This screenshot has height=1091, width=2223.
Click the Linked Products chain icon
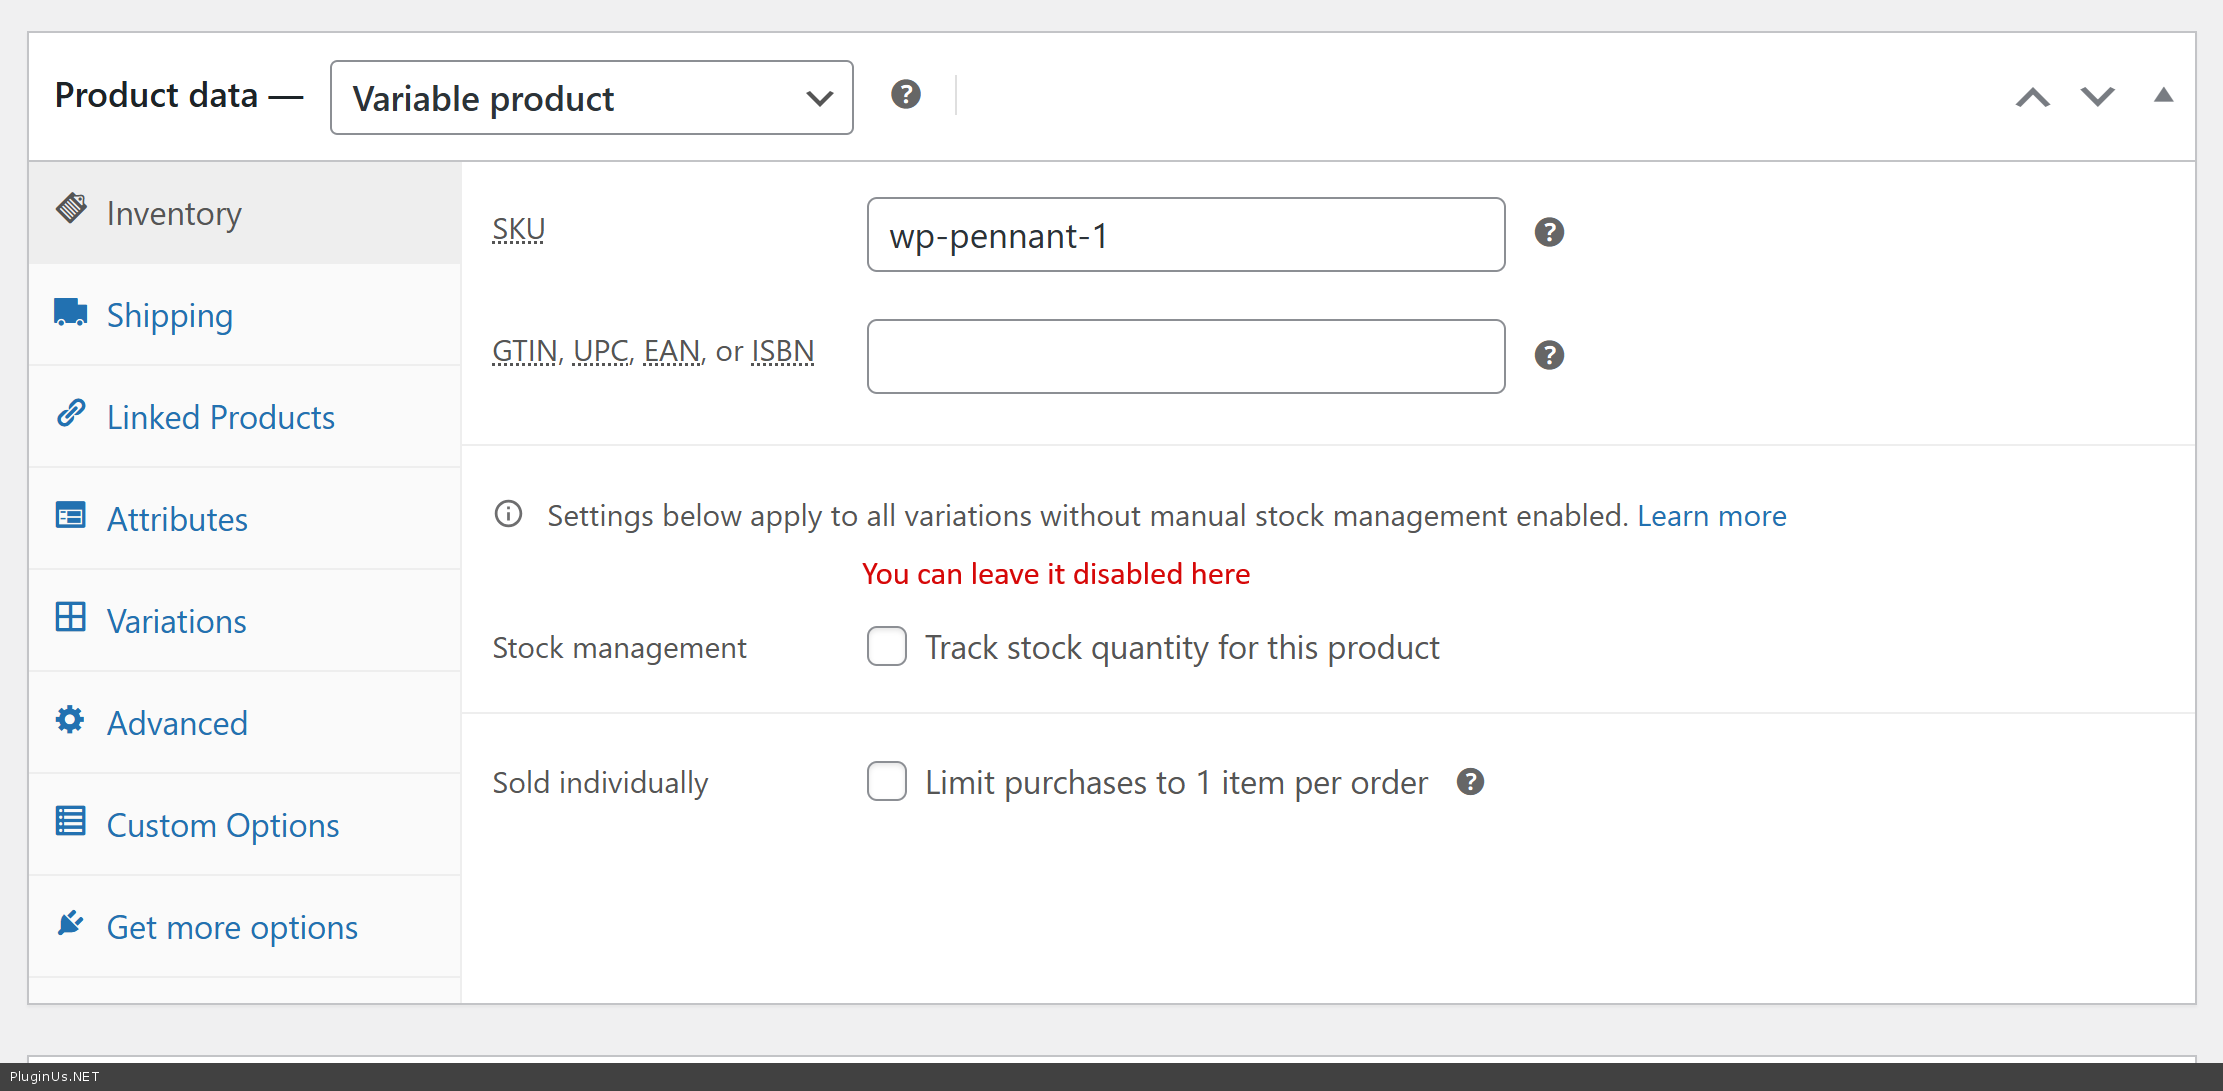click(70, 414)
